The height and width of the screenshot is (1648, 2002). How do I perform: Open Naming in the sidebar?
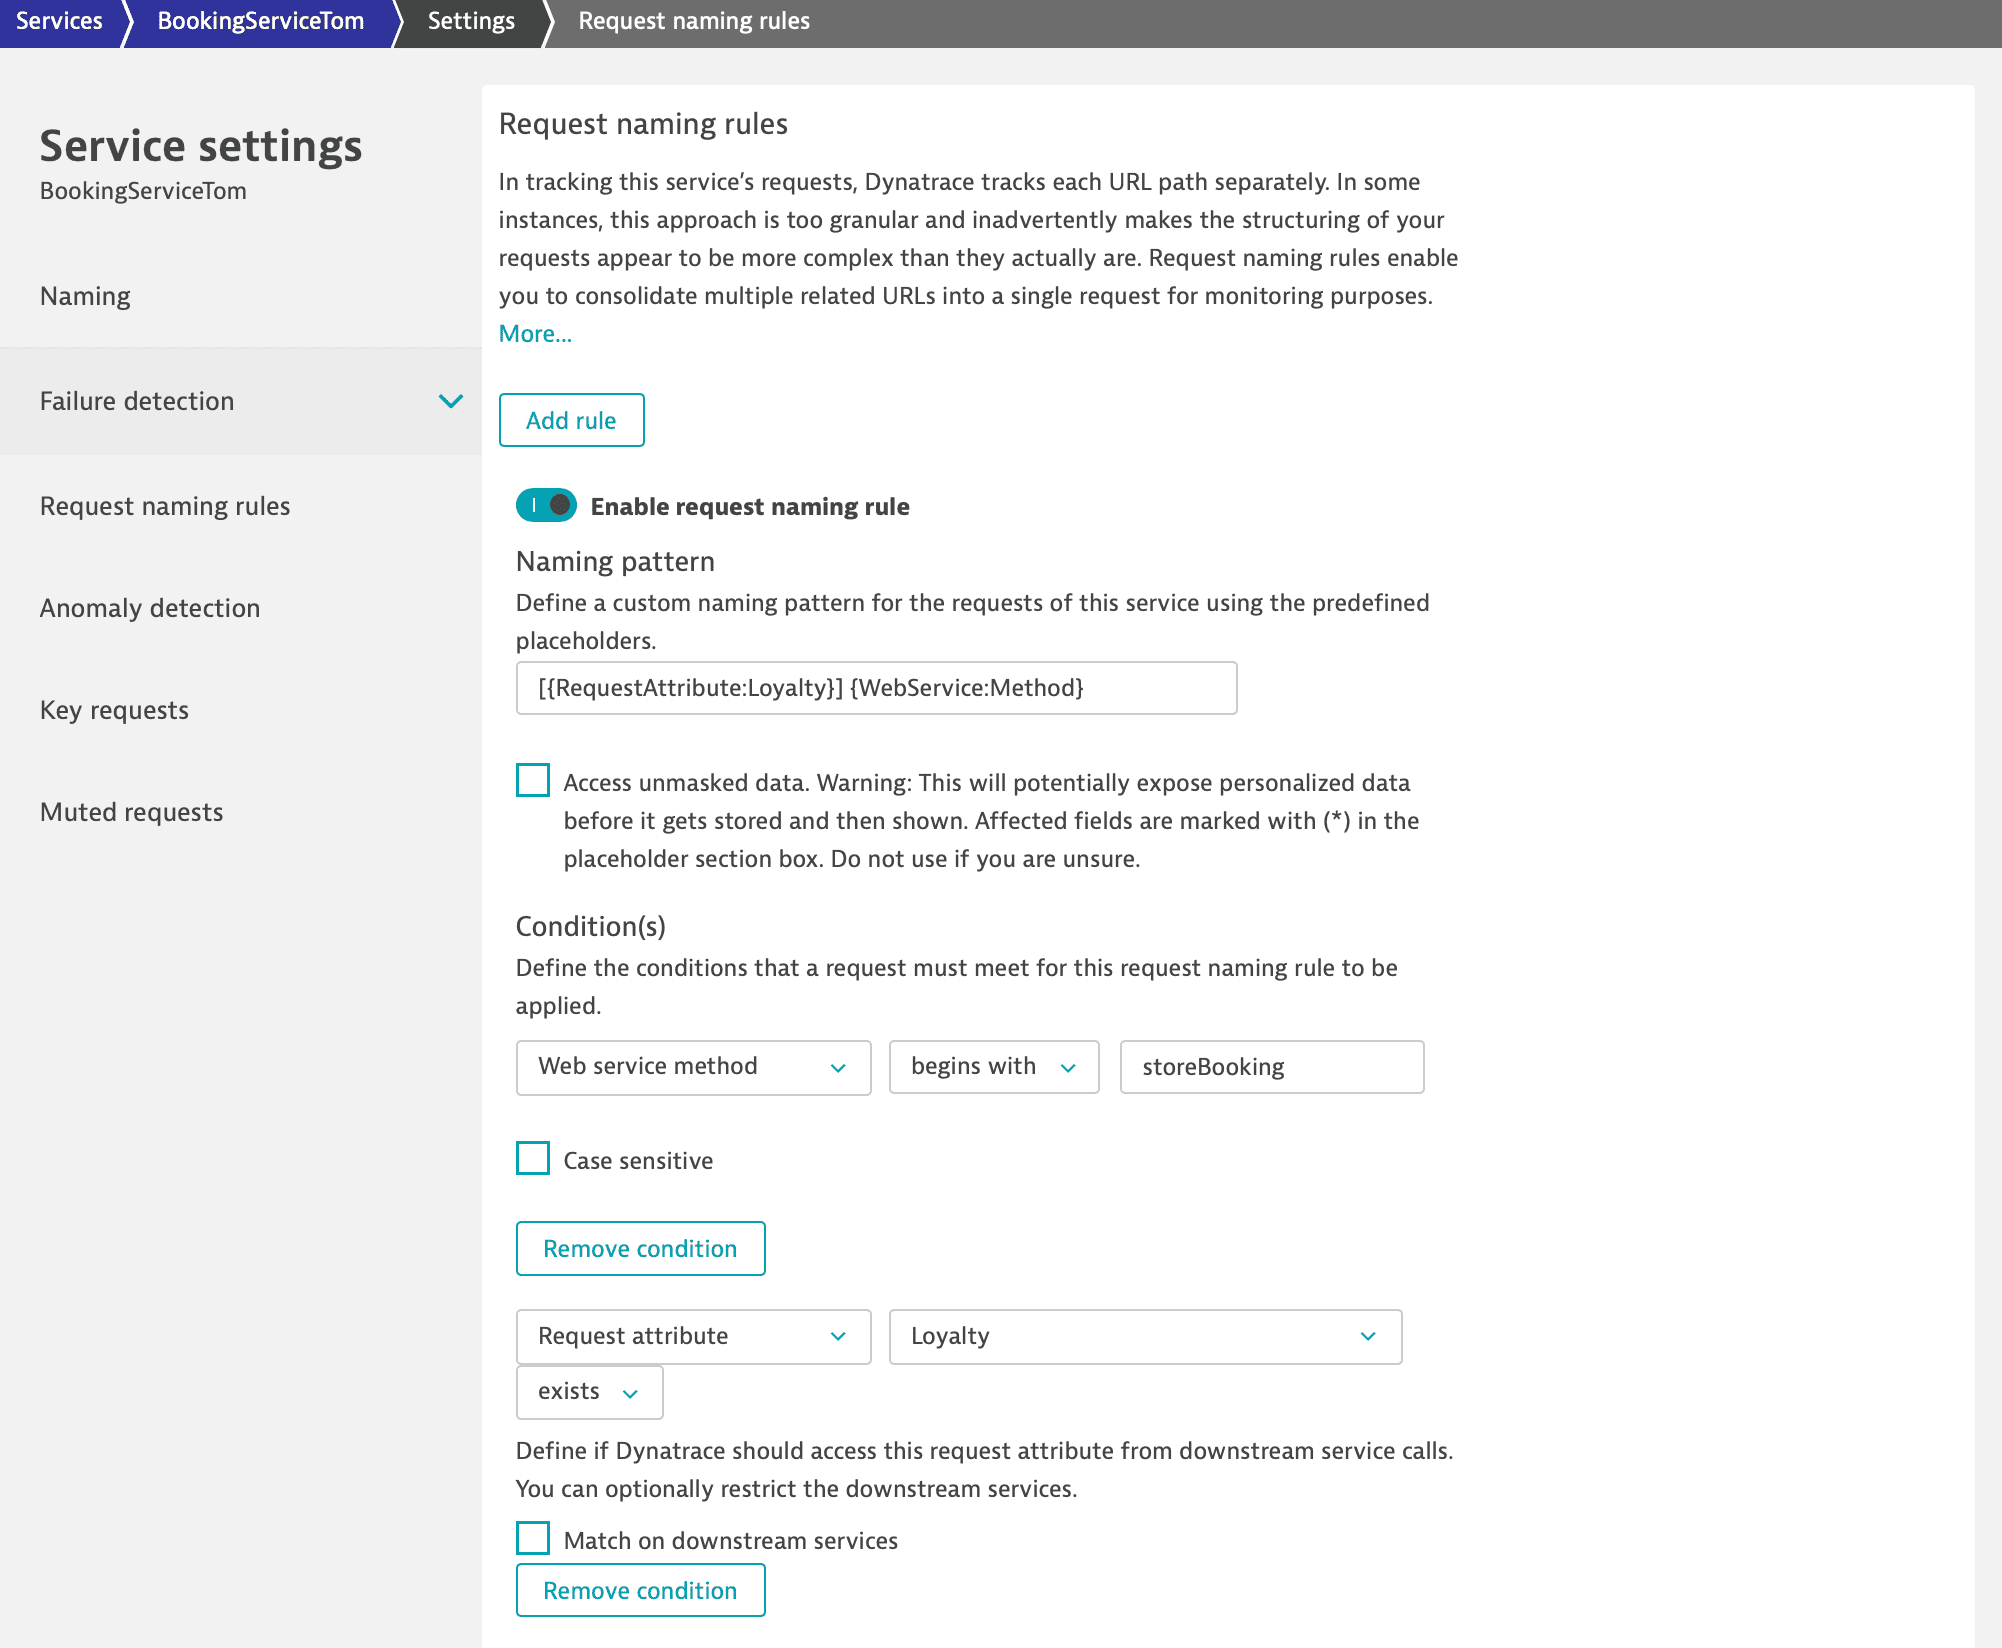(85, 296)
